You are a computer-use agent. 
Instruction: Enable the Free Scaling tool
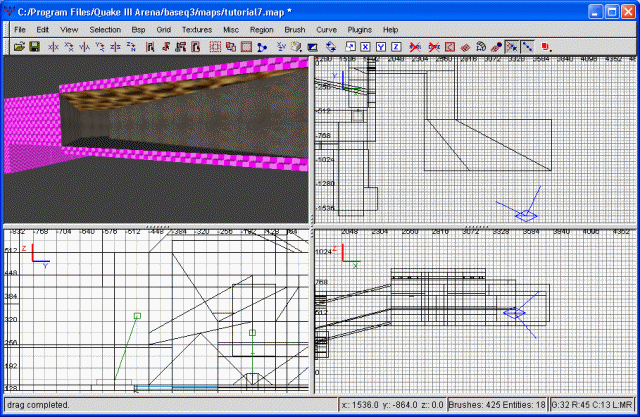coord(350,47)
